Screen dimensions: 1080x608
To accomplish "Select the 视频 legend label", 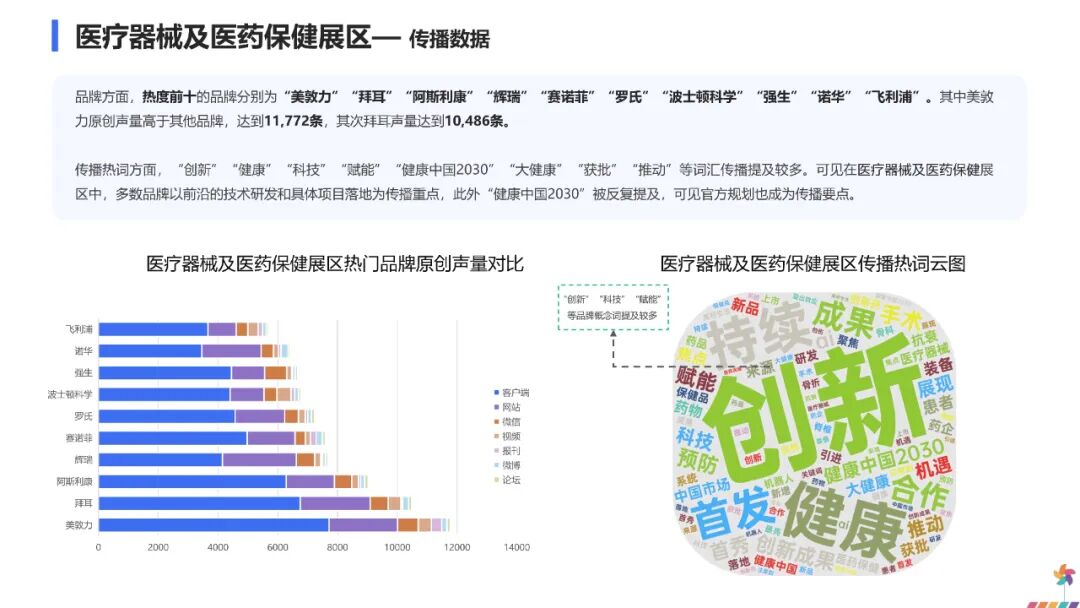I will tap(511, 437).
